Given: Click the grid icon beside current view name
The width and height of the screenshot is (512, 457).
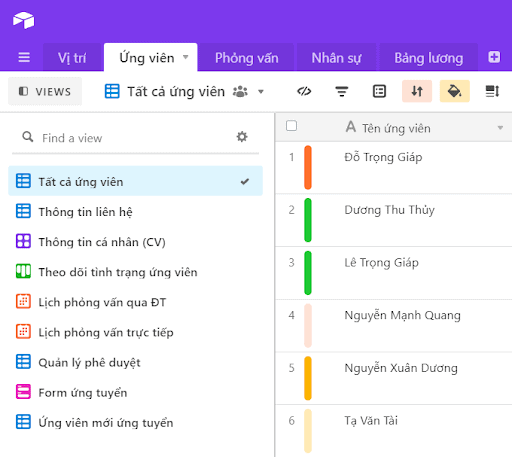Looking at the screenshot, I should (x=112, y=91).
